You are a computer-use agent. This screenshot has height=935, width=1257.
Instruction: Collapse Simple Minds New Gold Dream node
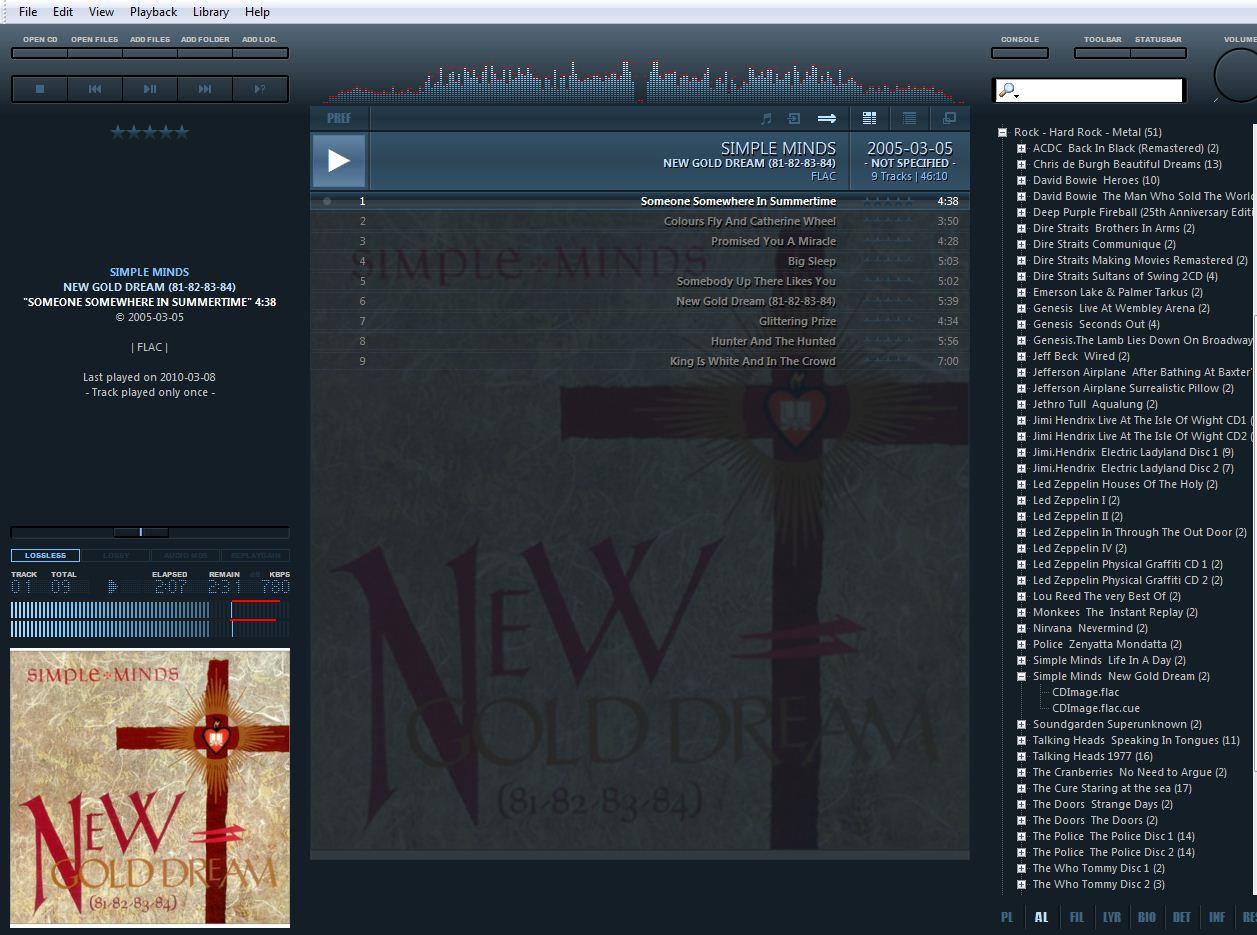(1021, 676)
